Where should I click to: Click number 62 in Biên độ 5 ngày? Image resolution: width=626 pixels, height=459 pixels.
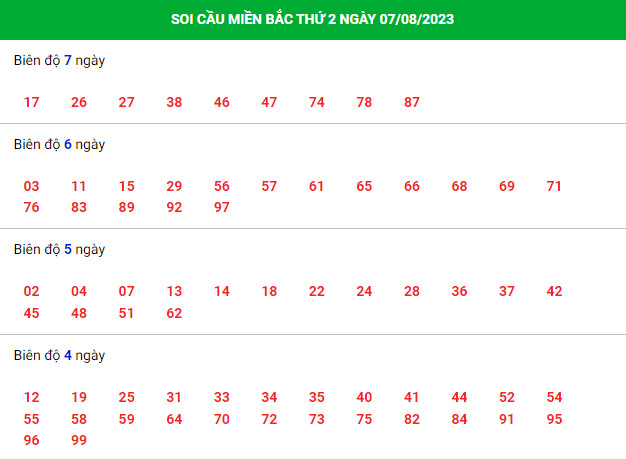point(174,313)
